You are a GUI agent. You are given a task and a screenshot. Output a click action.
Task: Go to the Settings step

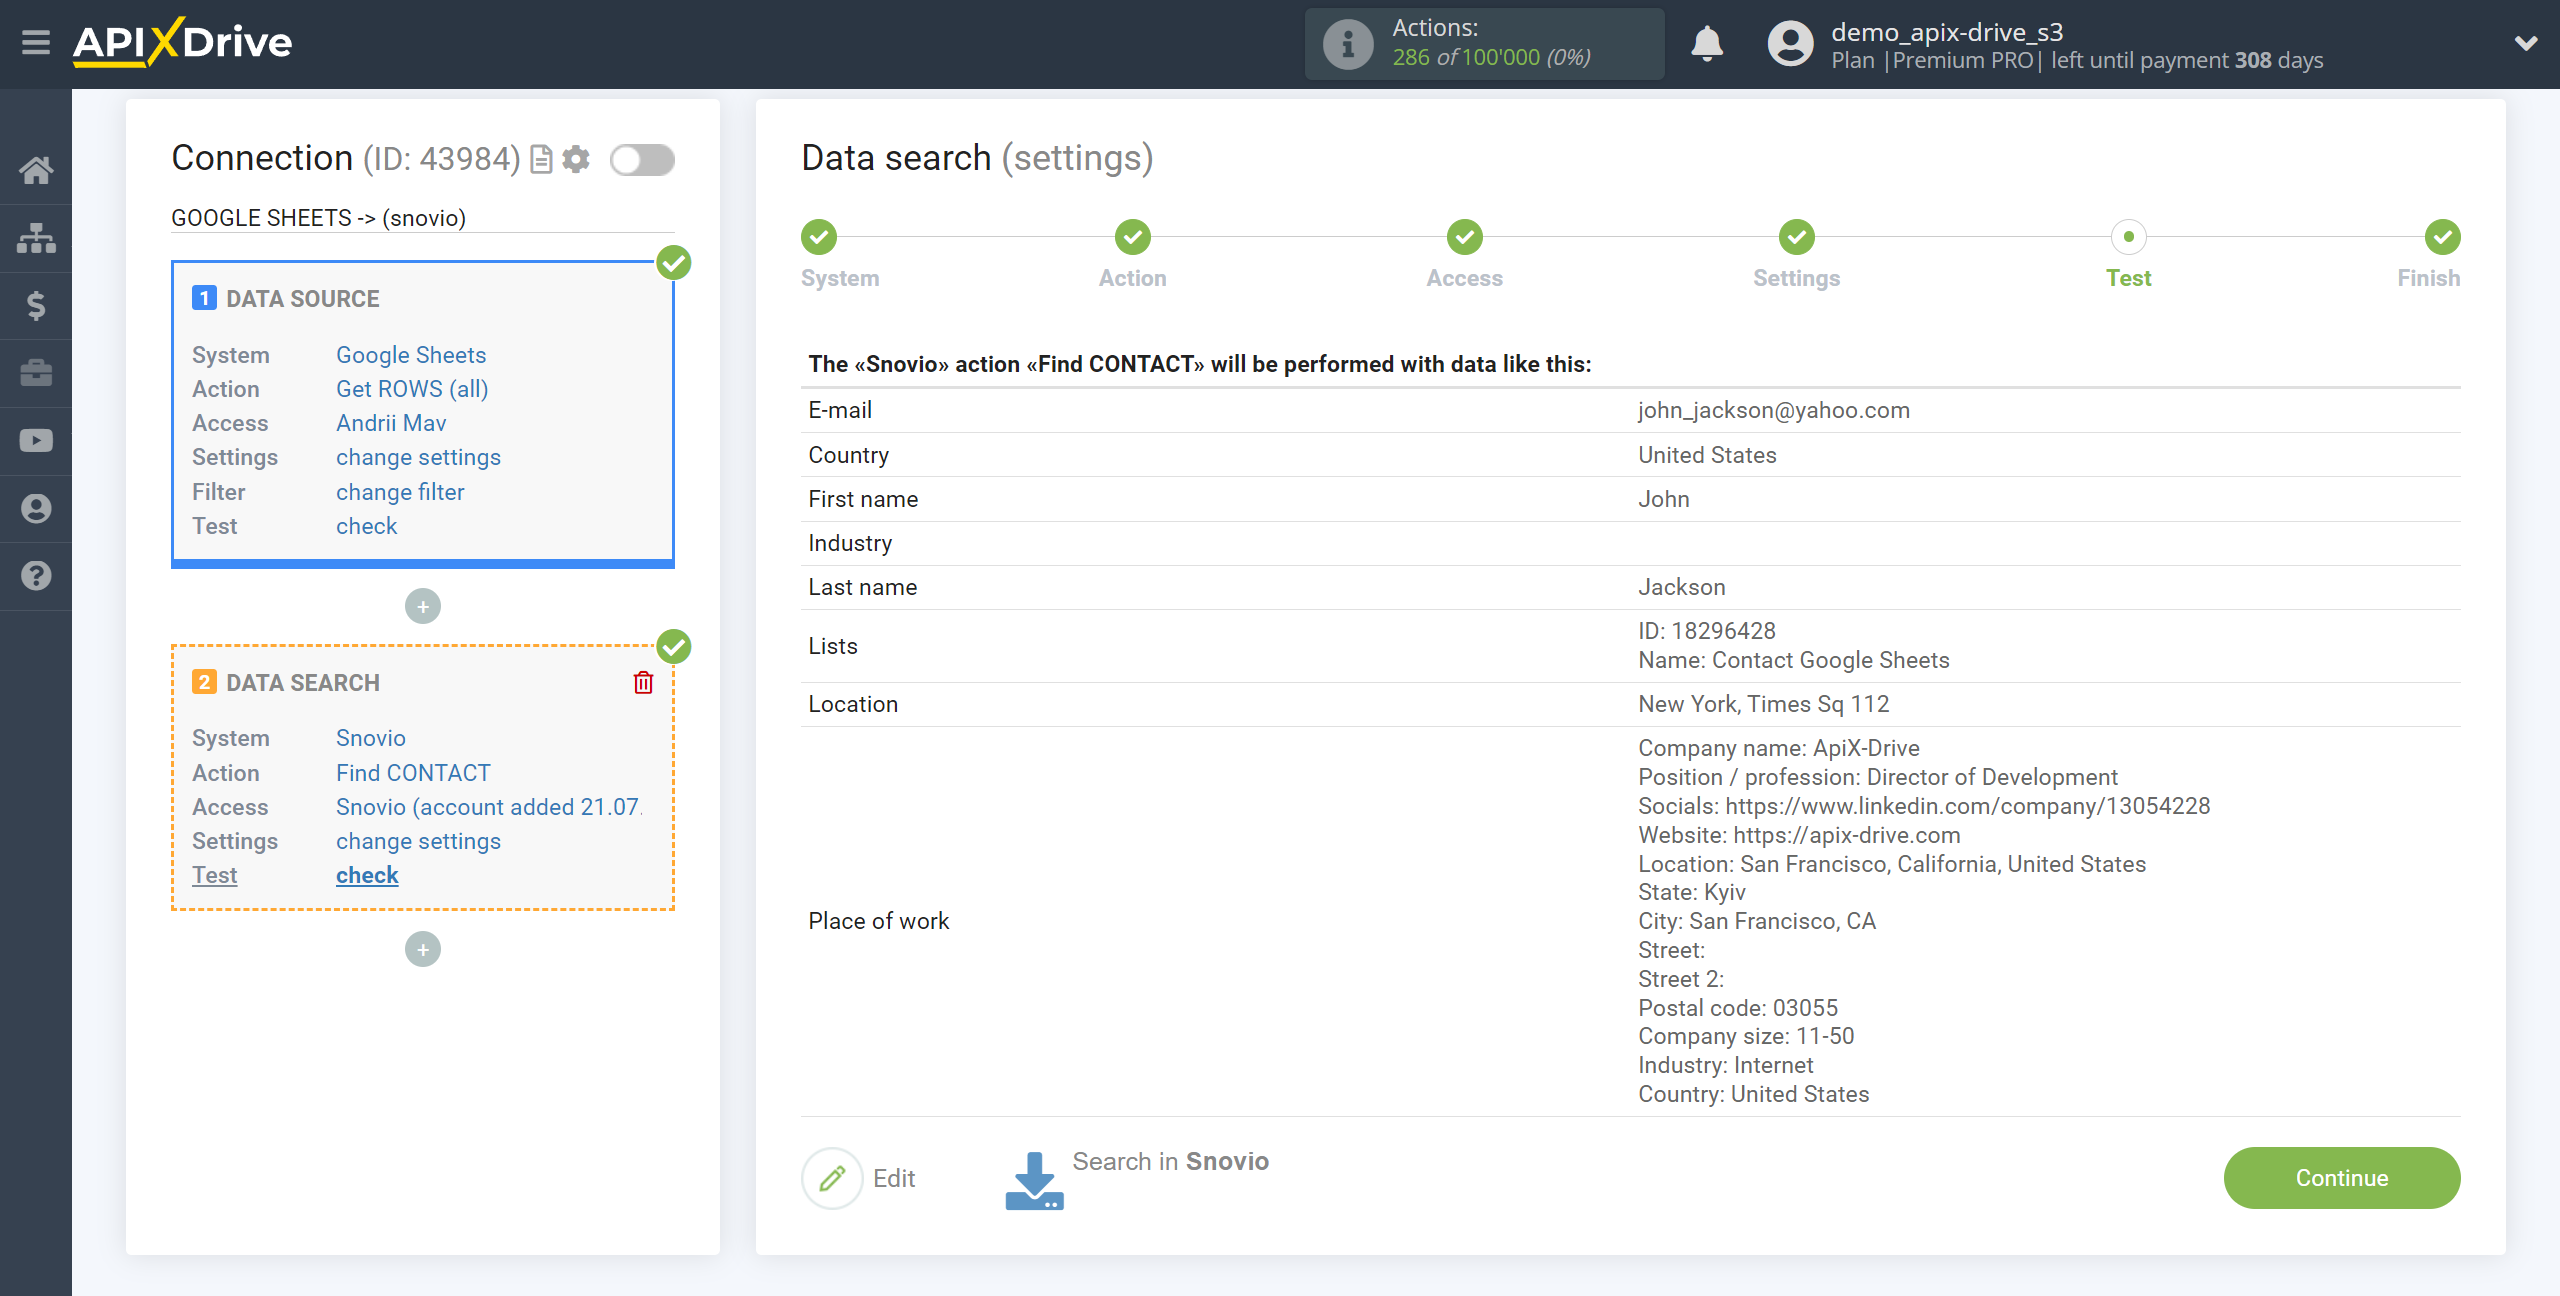pos(1797,238)
